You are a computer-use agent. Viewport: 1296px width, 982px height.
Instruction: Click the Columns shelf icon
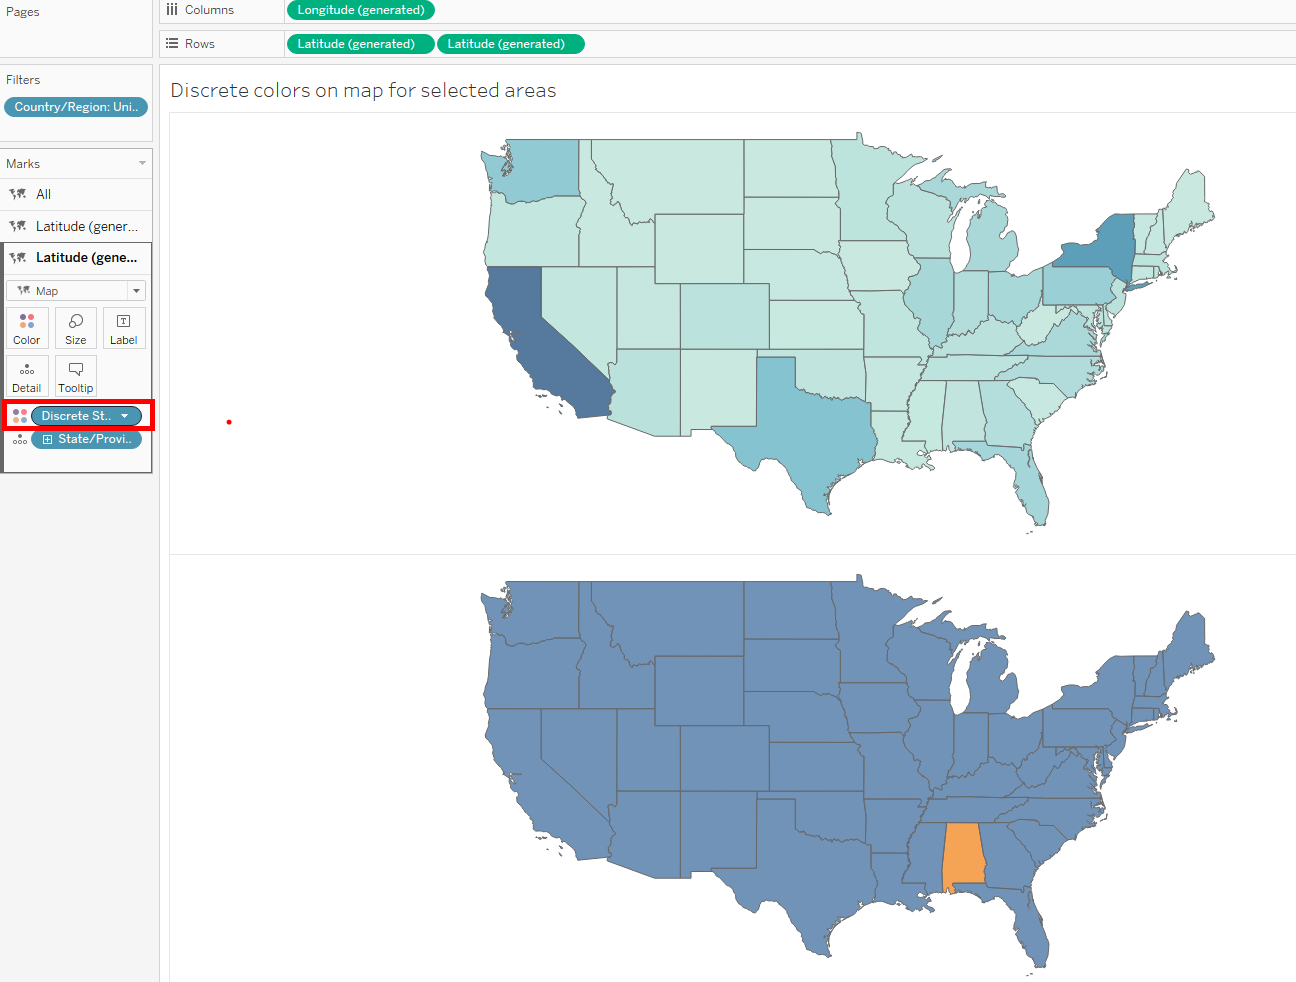coord(172,10)
